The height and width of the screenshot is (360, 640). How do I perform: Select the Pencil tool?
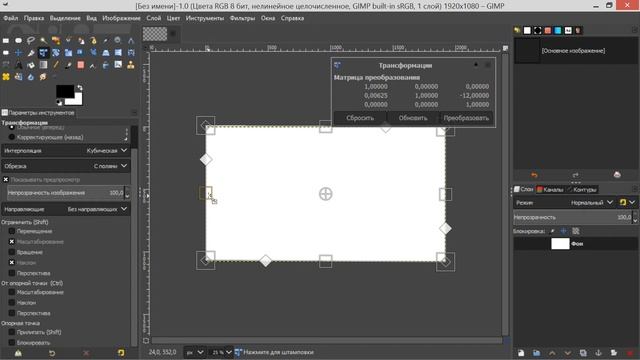click(x=56, y=65)
